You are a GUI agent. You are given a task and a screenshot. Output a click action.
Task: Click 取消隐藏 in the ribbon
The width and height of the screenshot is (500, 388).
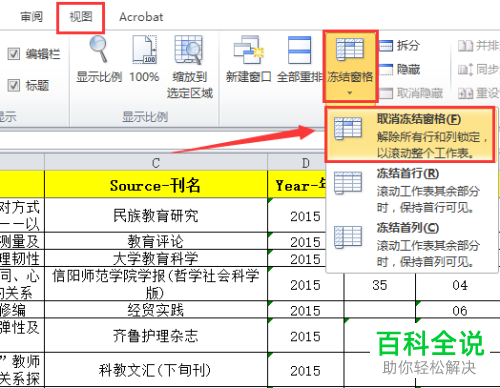[x=411, y=93]
